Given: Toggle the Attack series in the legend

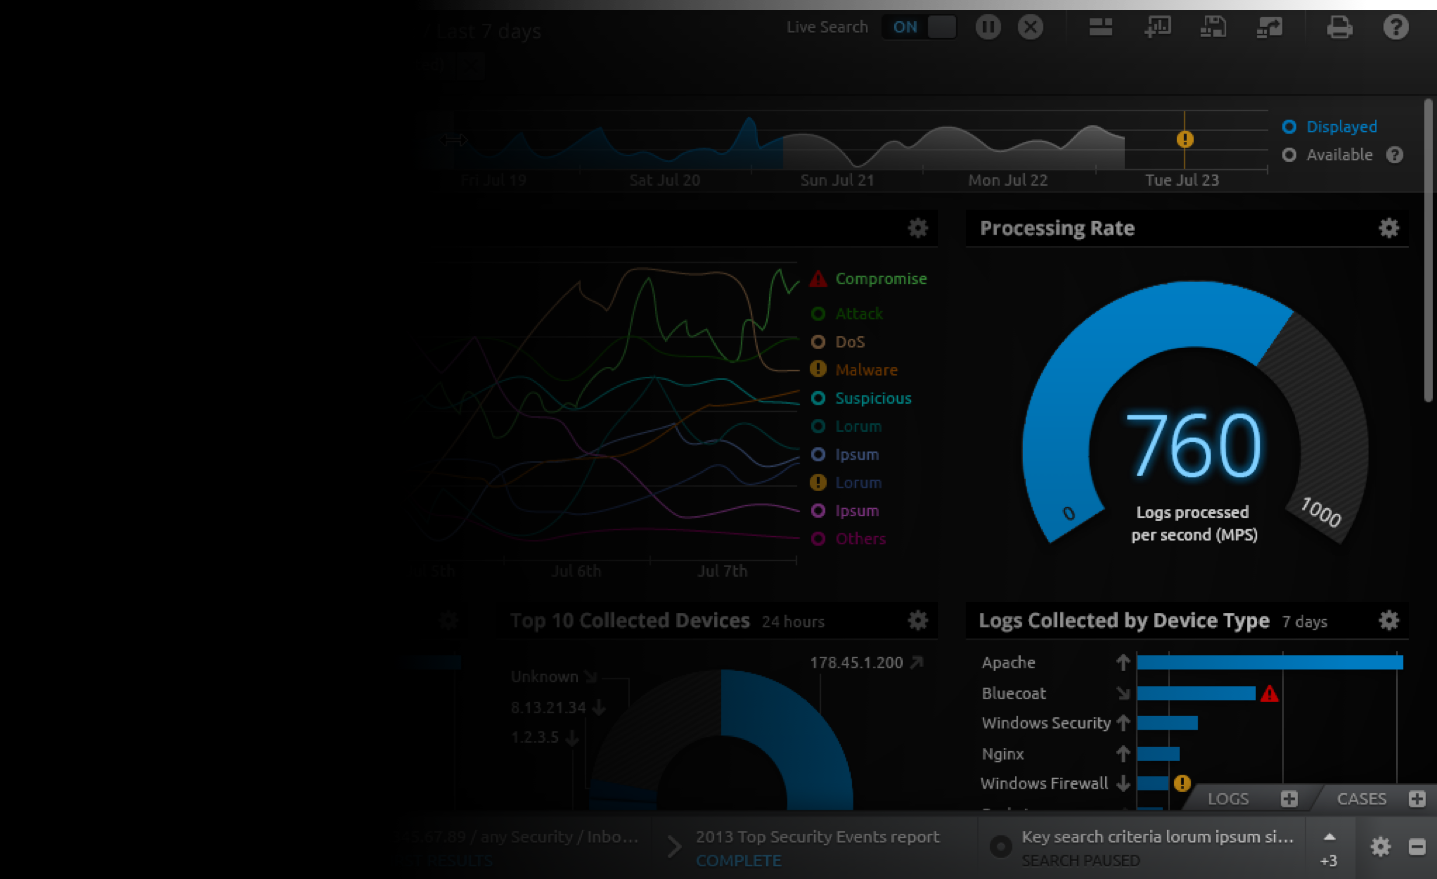Looking at the screenshot, I should [x=847, y=314].
